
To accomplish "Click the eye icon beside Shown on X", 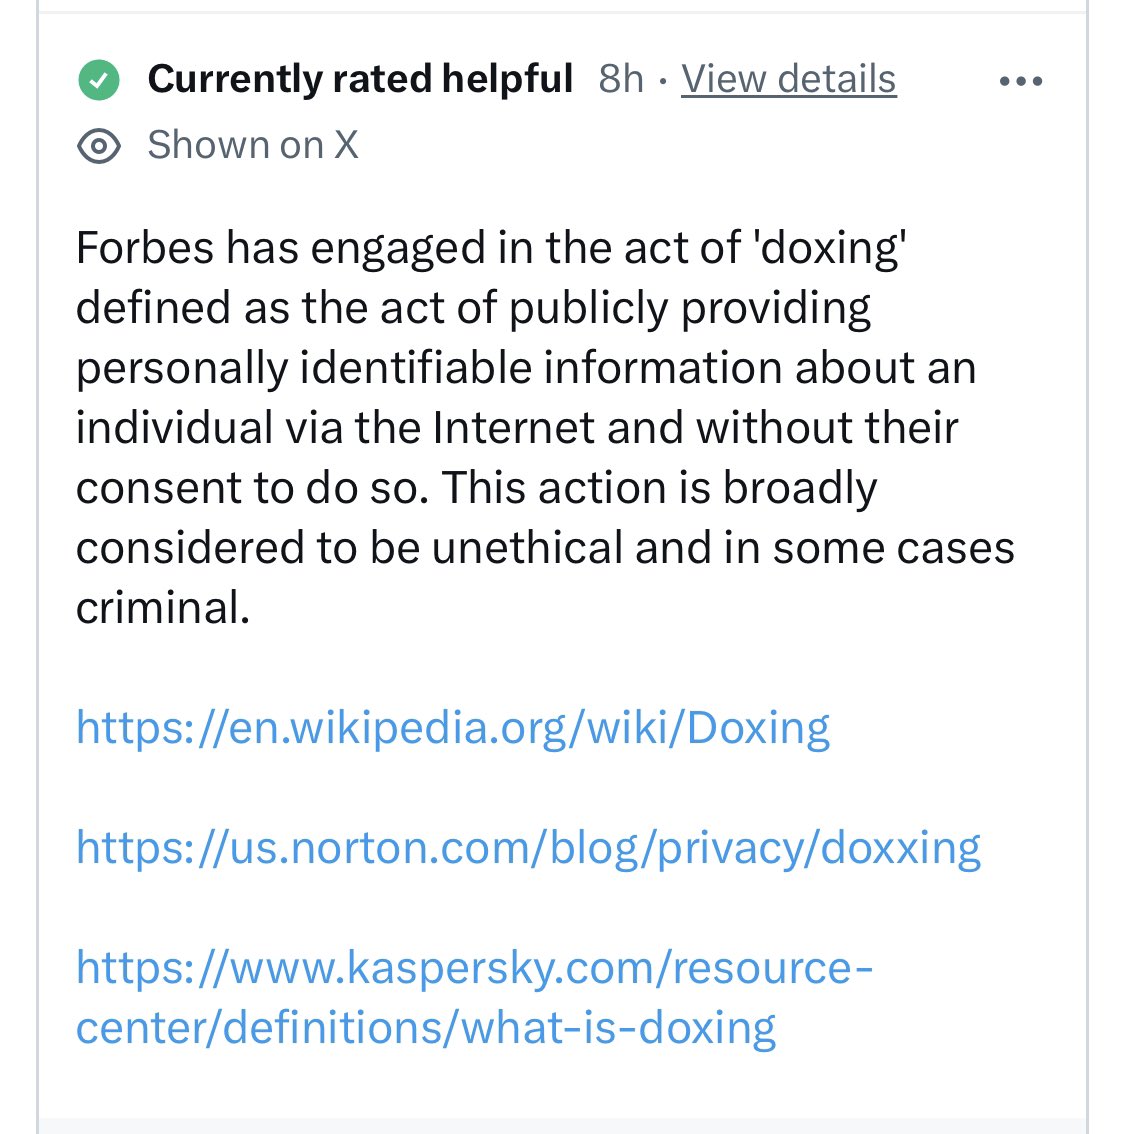I will [x=99, y=146].
